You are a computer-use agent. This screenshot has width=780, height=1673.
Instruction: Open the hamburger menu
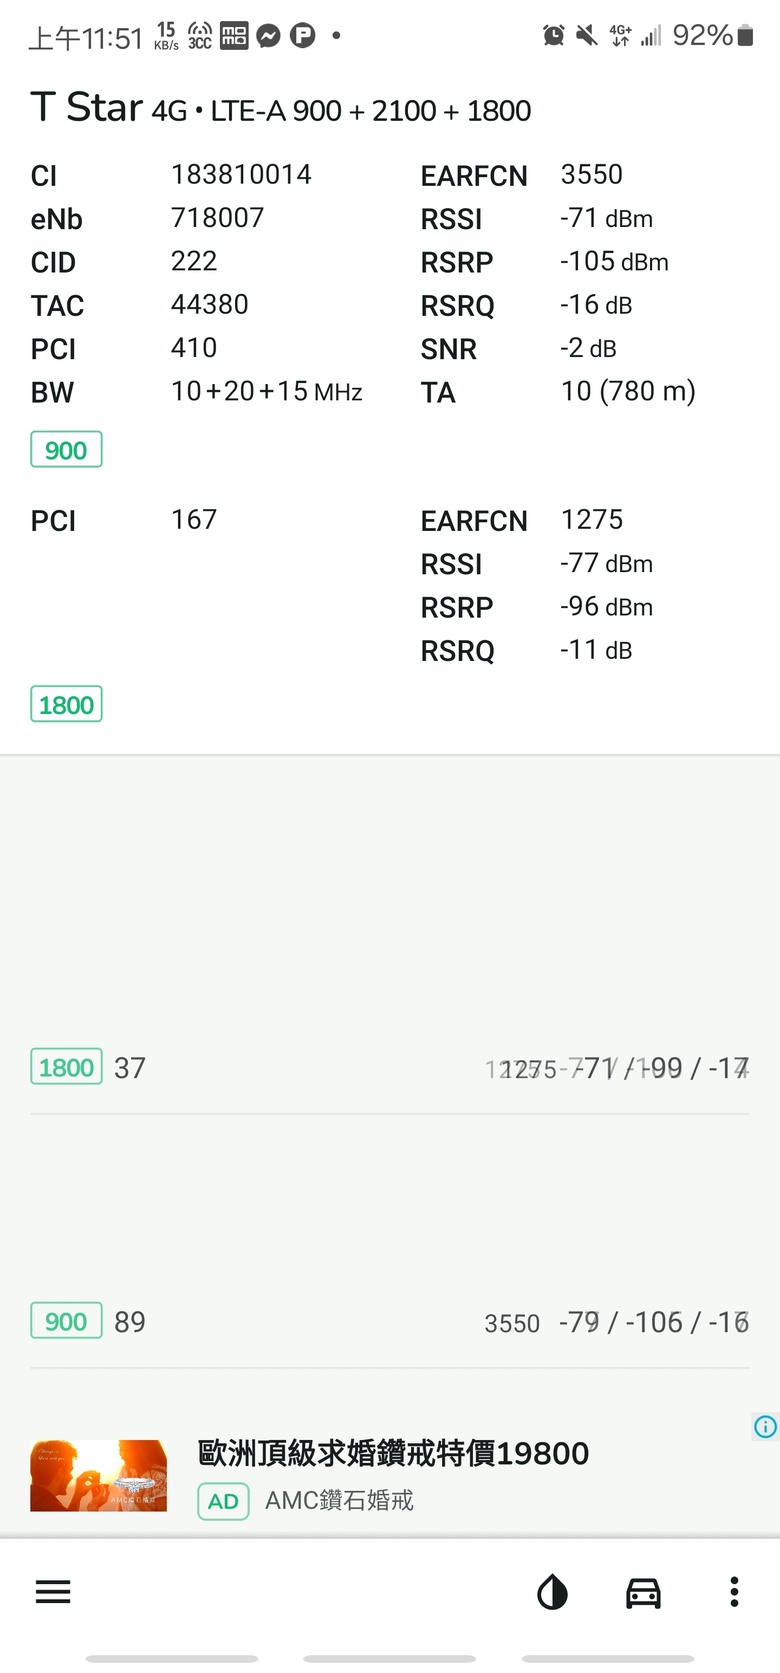(x=53, y=1592)
